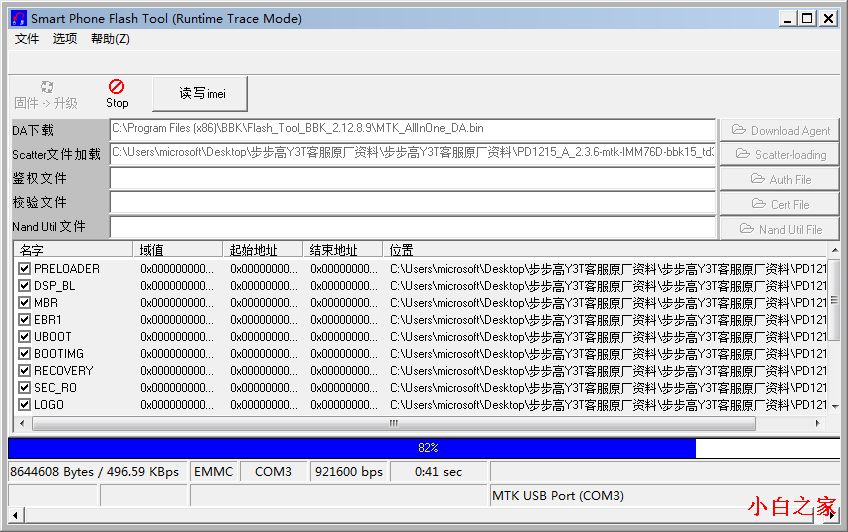
Task: Select the PRELOADER row name text
Action: pos(67,269)
